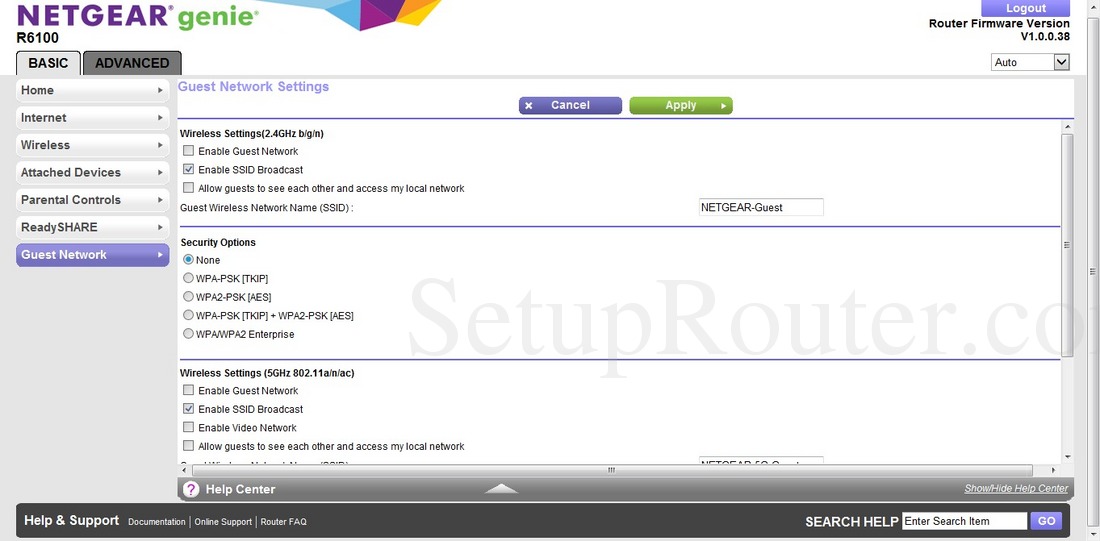Click the Guest Network menu arrow
This screenshot has height=541, width=1100.
[160, 255]
